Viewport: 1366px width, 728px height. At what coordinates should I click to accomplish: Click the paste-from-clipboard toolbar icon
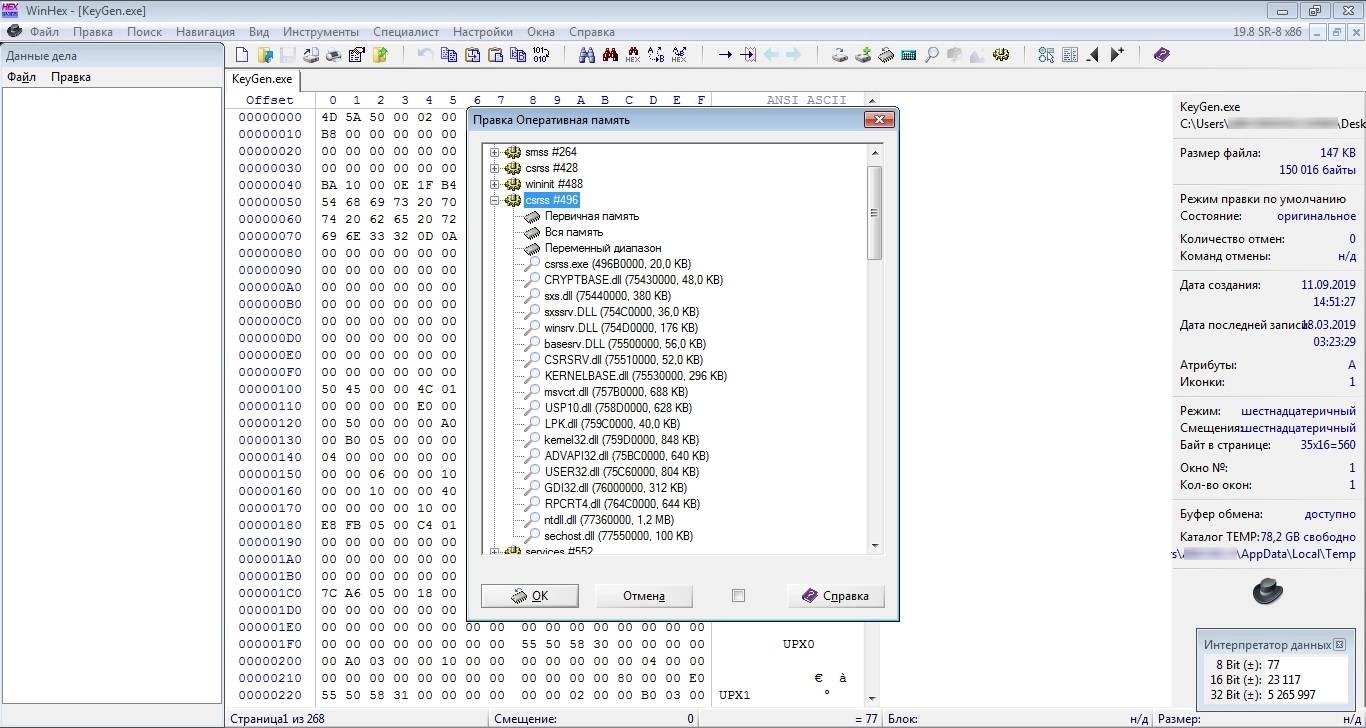tap(495, 55)
